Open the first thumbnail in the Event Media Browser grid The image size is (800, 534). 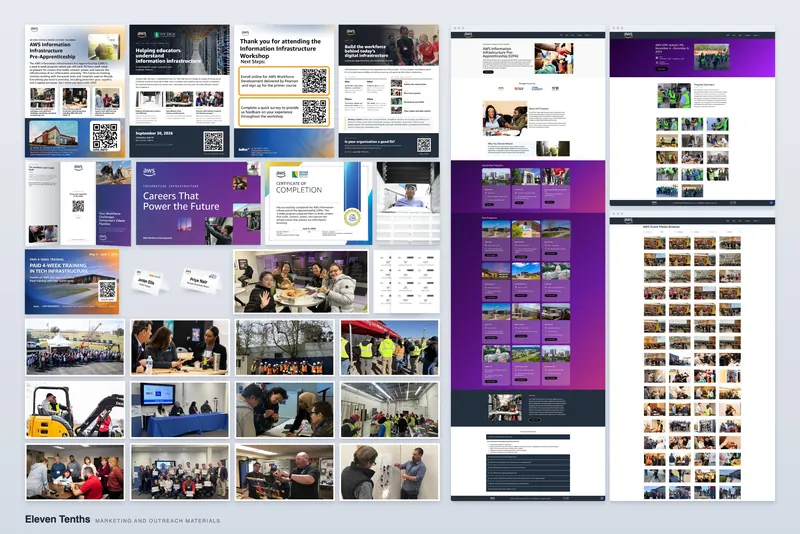coord(654,243)
